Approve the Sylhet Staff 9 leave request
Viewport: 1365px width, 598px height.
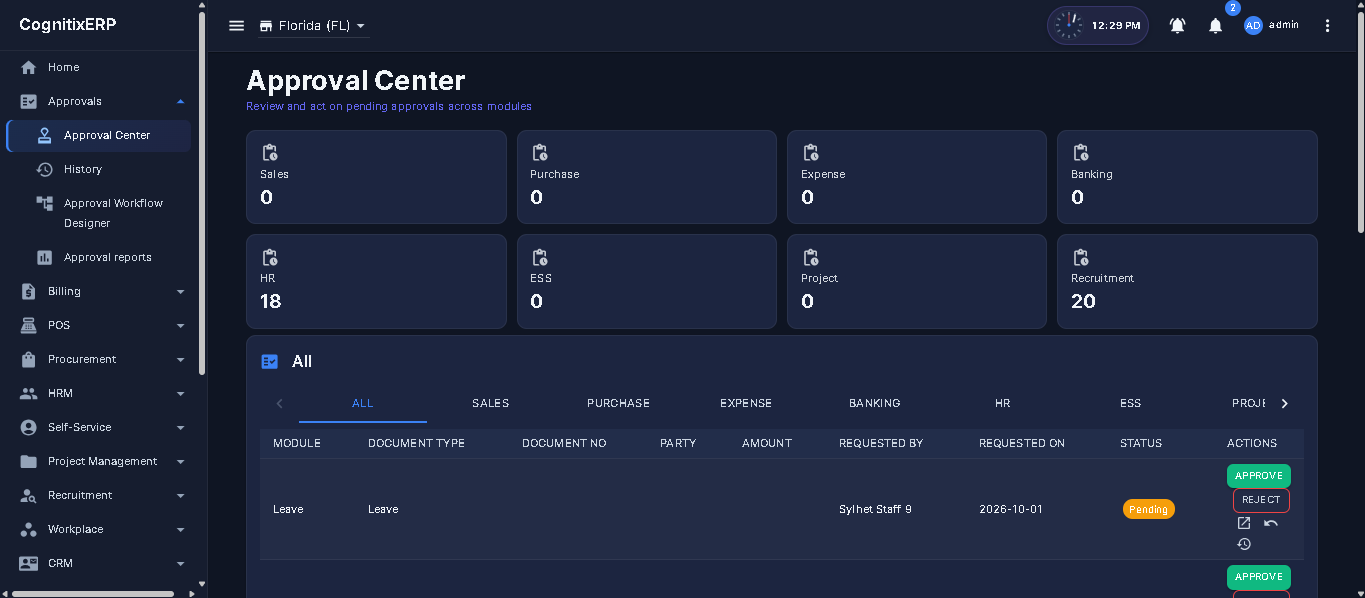click(x=1259, y=476)
